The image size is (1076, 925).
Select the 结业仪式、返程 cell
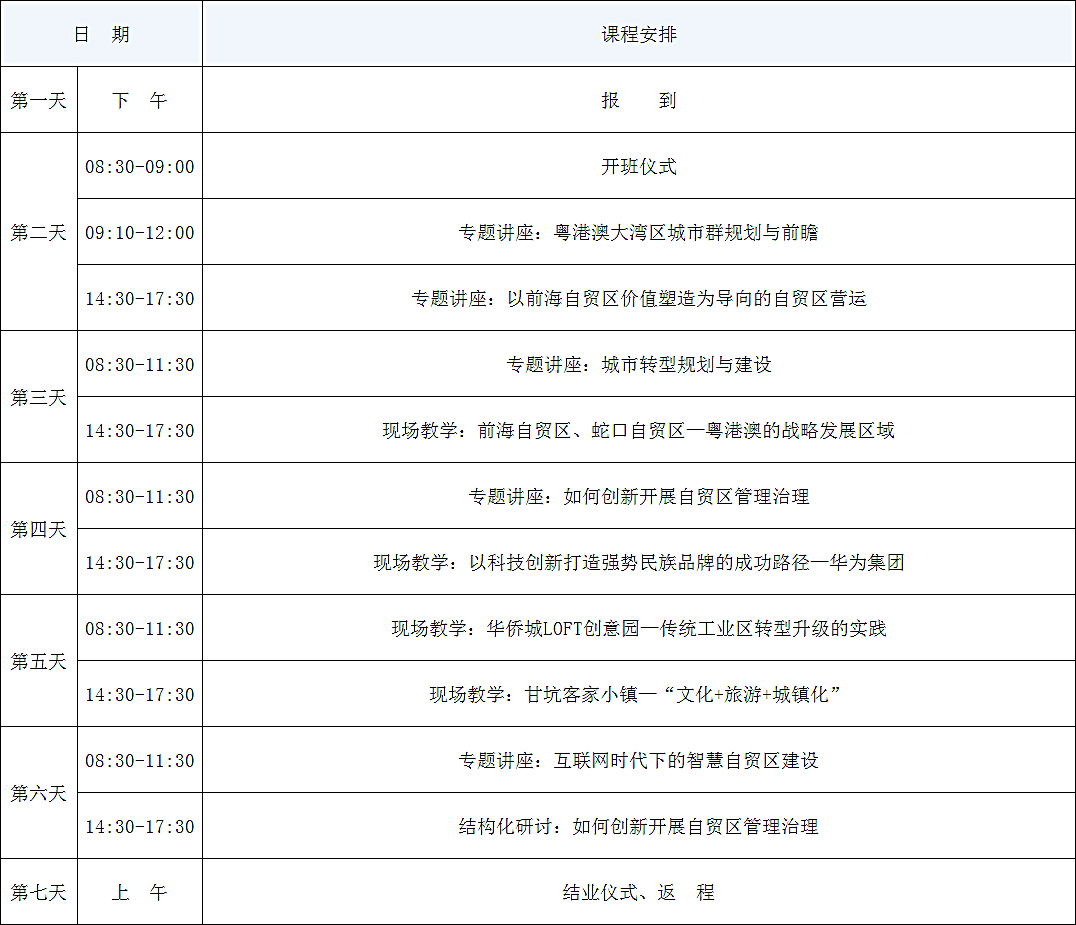[x=639, y=891]
